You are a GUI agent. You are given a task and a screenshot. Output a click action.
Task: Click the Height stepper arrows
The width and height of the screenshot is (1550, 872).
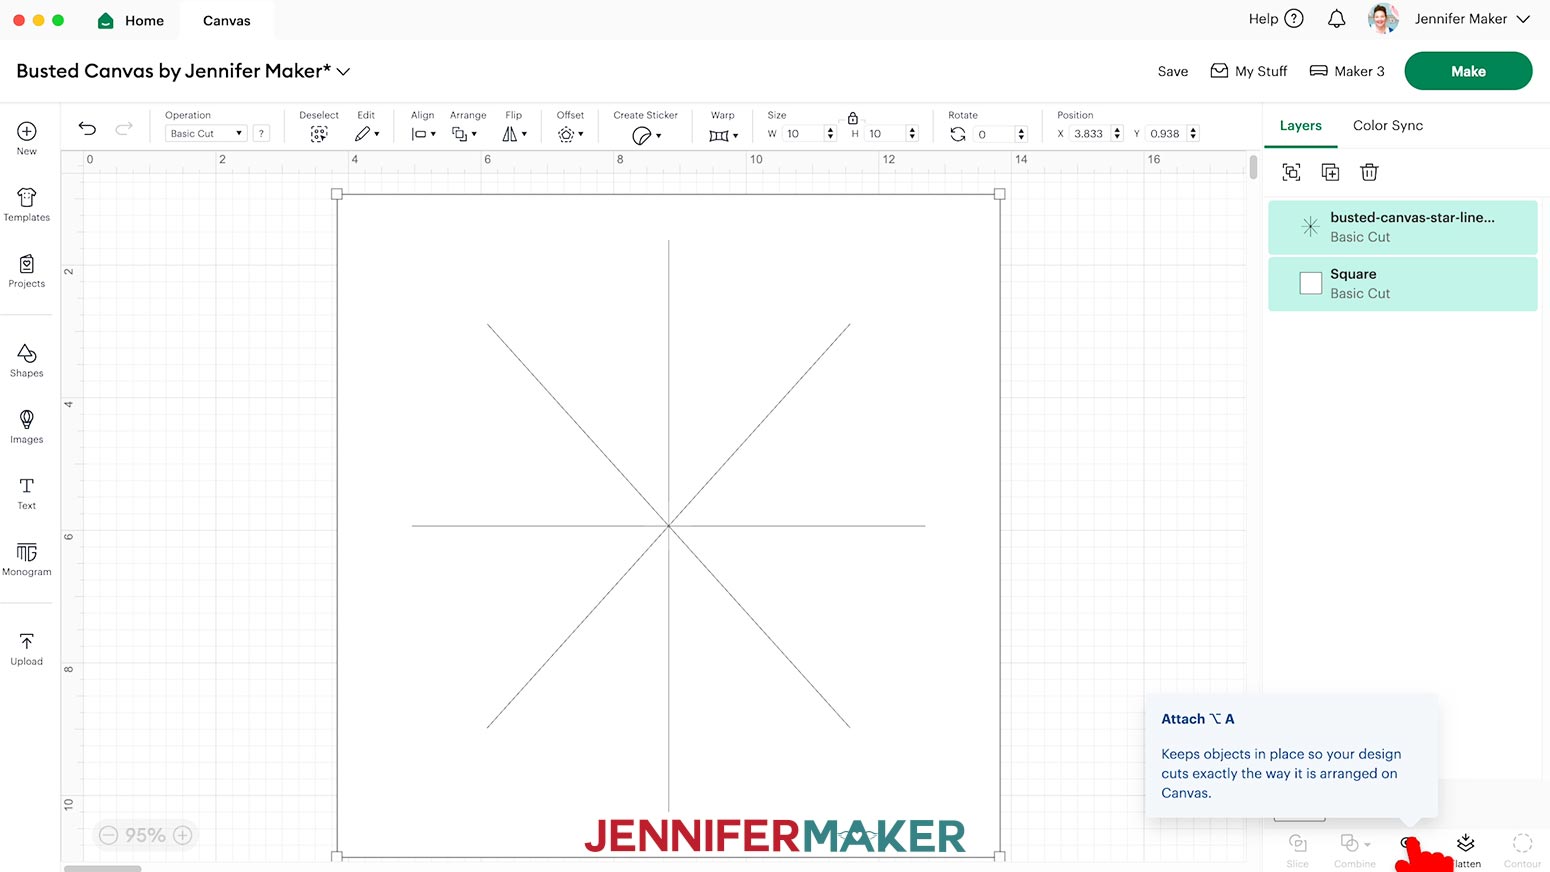(912, 134)
